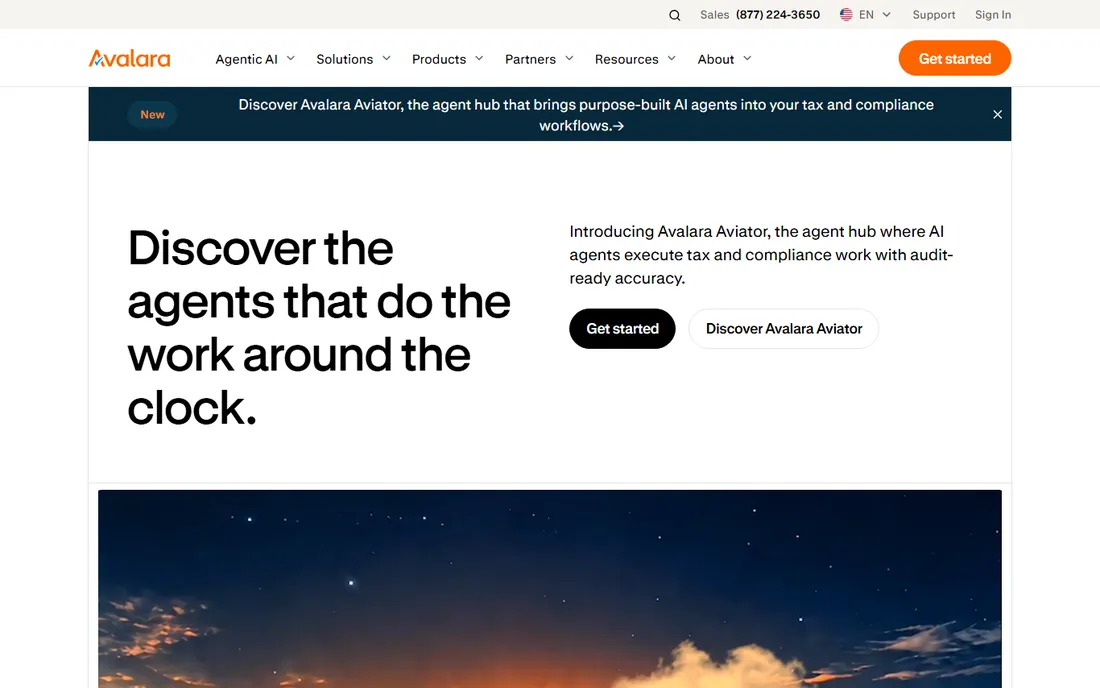This screenshot has width=1100, height=688.
Task: Click the black Get started button
Action: [x=622, y=329]
